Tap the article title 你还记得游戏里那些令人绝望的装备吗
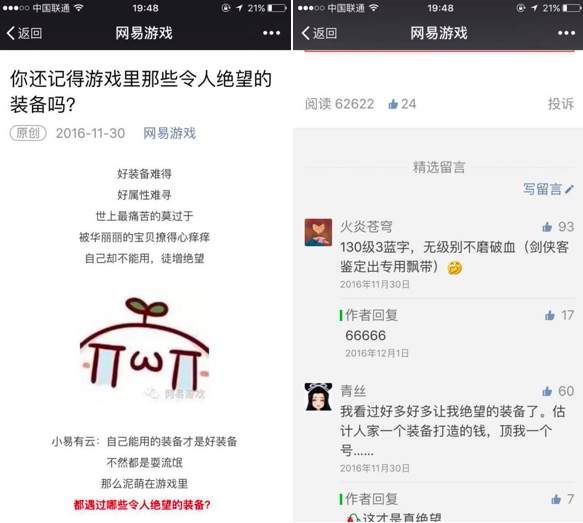Screen dimensions: 583x523 pyautogui.click(x=141, y=91)
